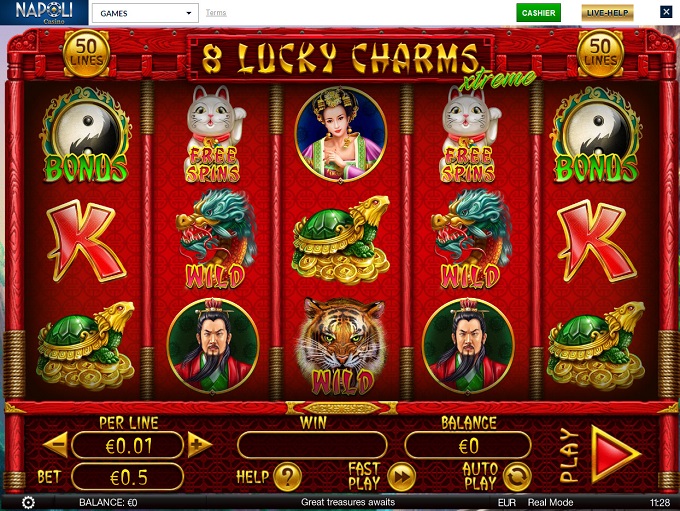Viewport: 680px width, 511px height.
Task: Toggle Fast Play mode
Action: click(x=401, y=477)
